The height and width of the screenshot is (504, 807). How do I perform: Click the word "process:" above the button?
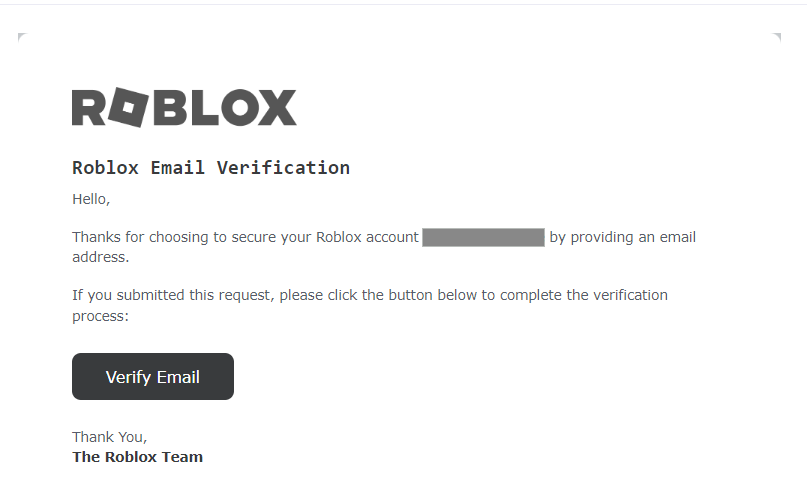tap(100, 316)
